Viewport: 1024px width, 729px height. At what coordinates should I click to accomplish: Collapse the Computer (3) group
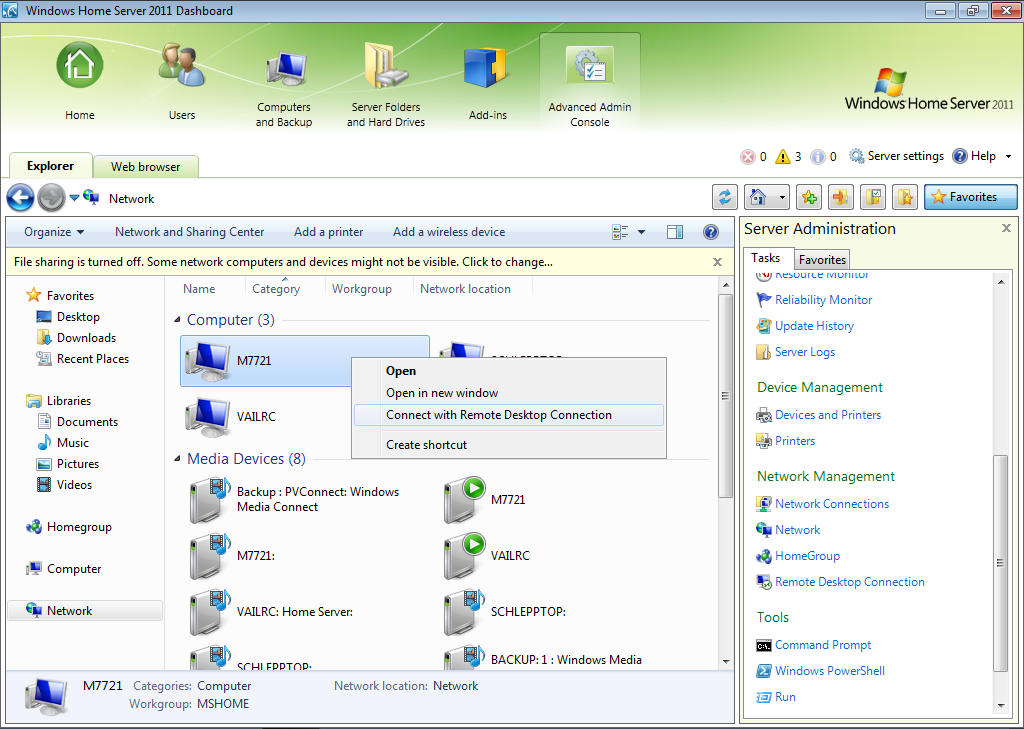click(178, 320)
